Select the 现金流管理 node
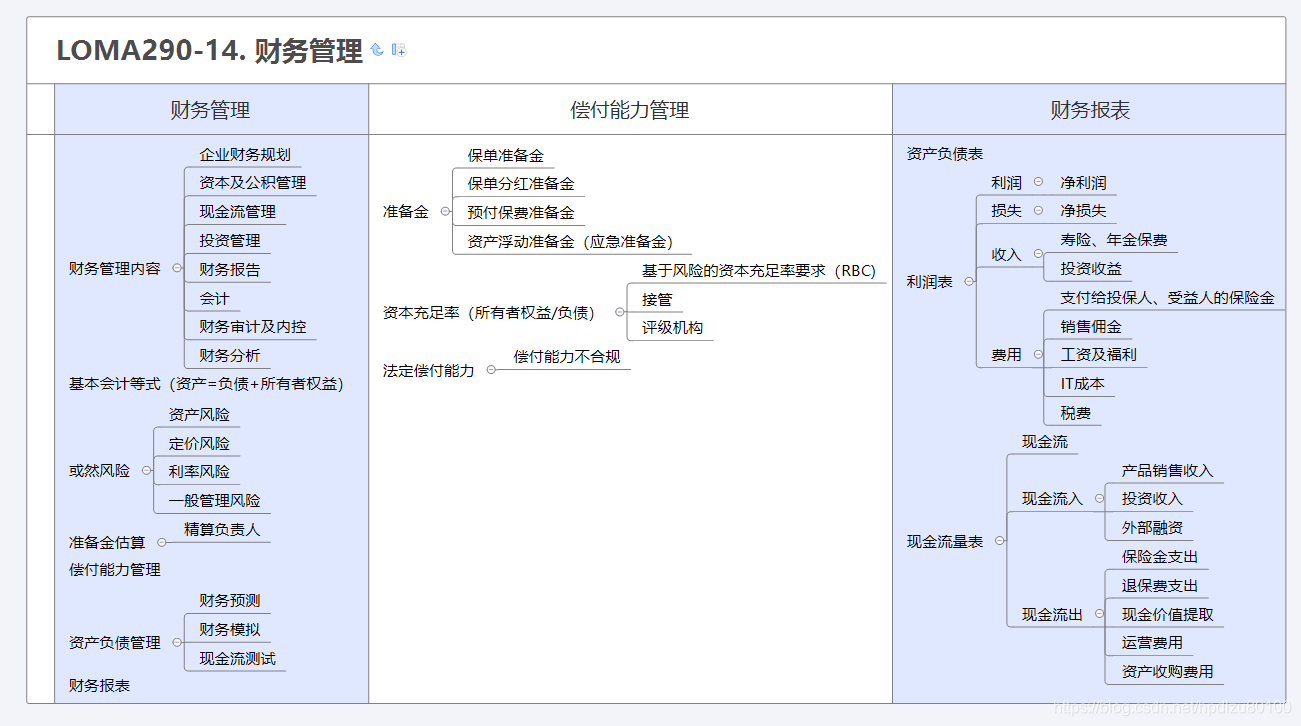 (x=237, y=212)
